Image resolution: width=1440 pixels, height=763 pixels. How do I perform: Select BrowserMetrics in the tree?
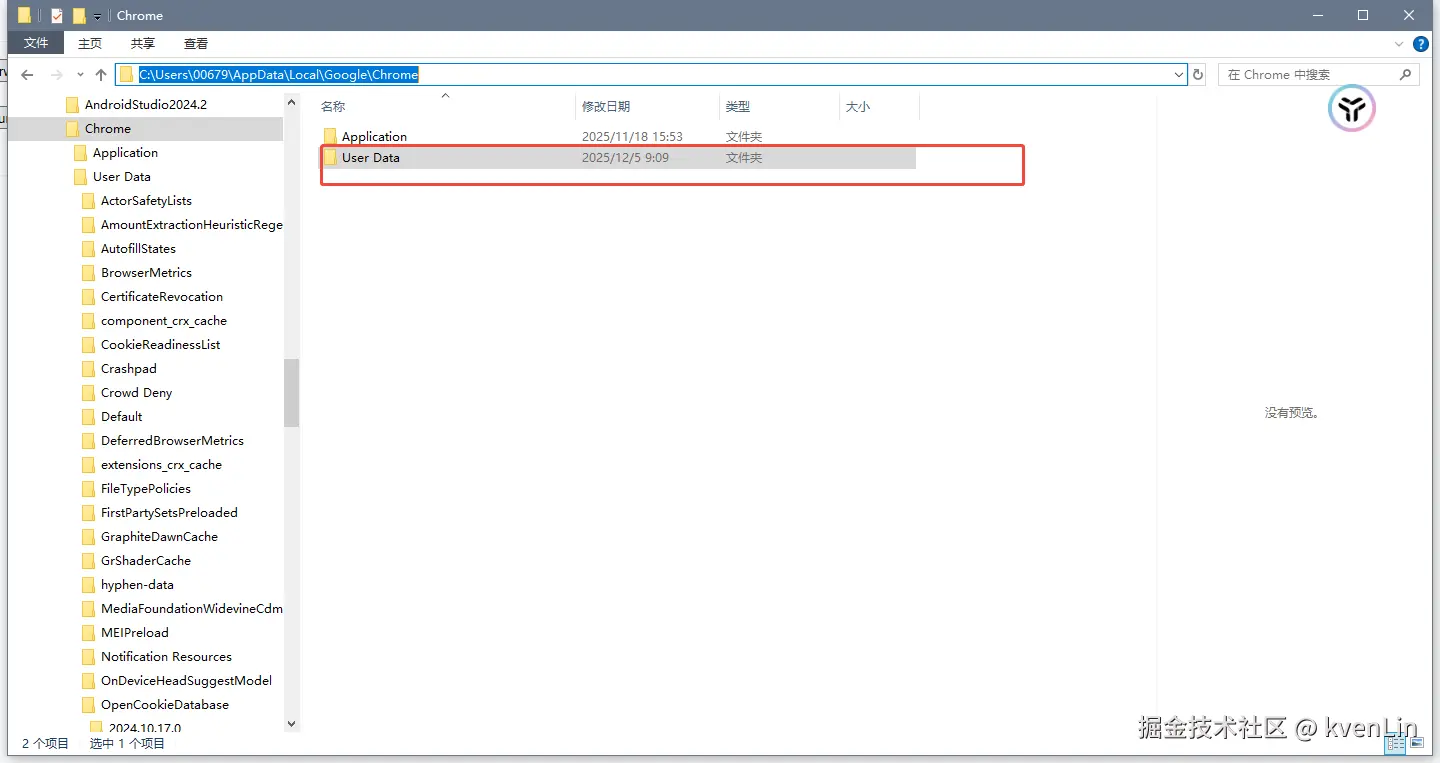(x=146, y=272)
